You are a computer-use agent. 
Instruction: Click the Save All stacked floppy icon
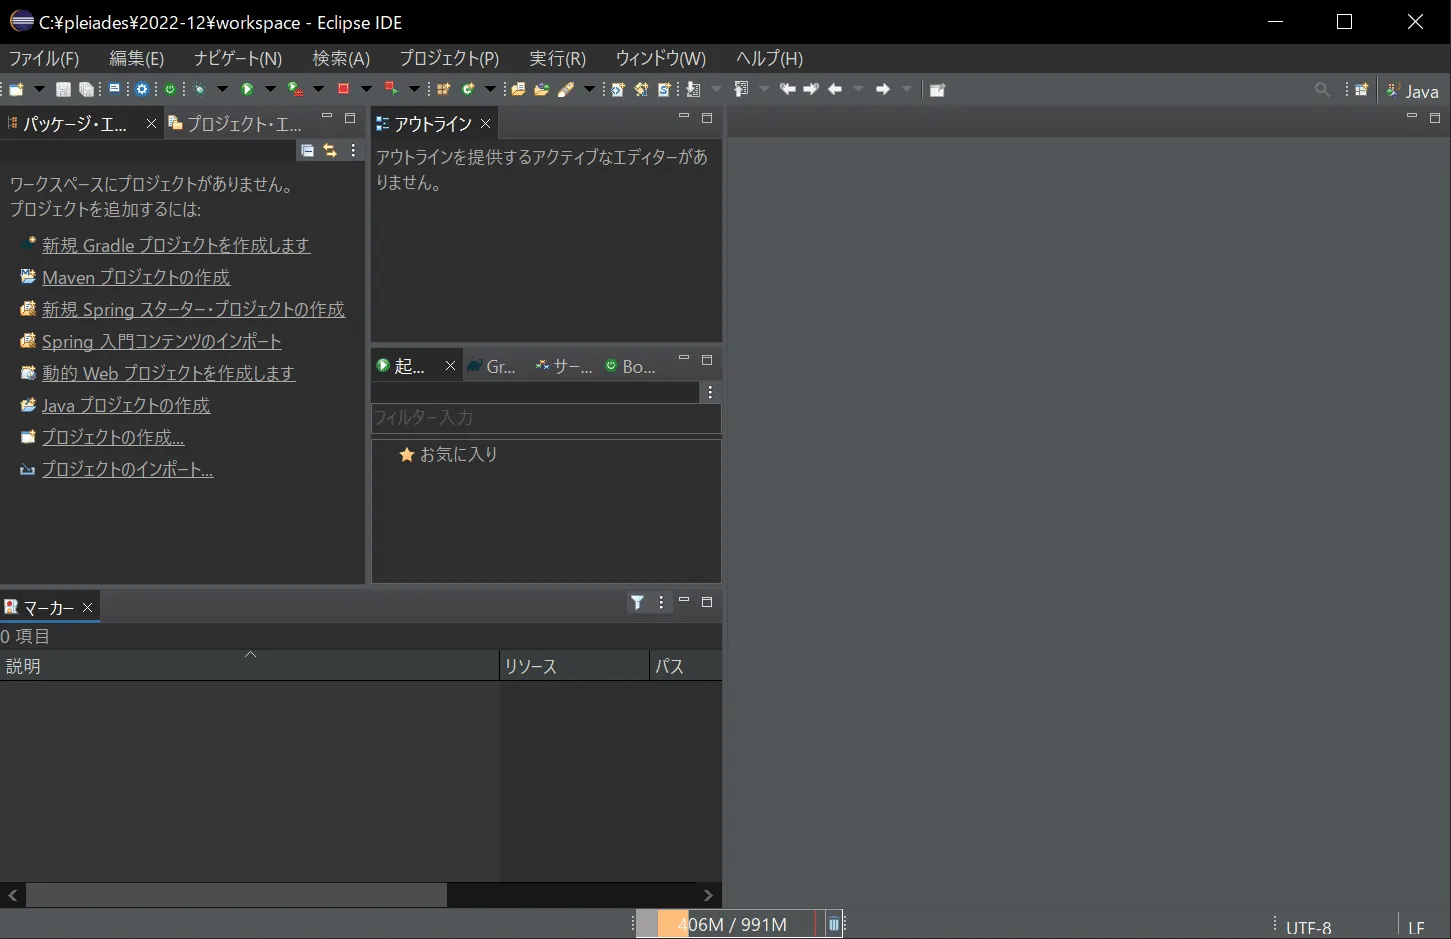[x=87, y=90]
